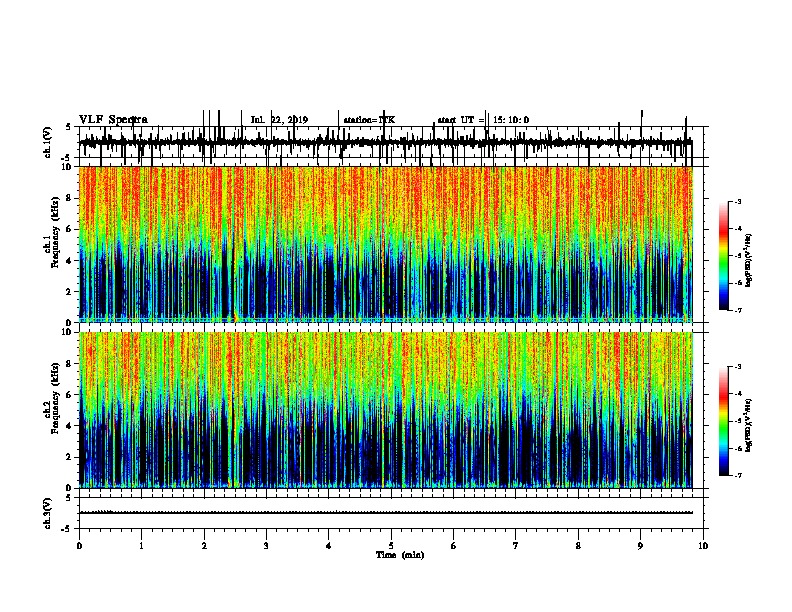Click the date "Jul. 22, 2019" in the header
Screen dimensions: 792x612
pos(279,120)
